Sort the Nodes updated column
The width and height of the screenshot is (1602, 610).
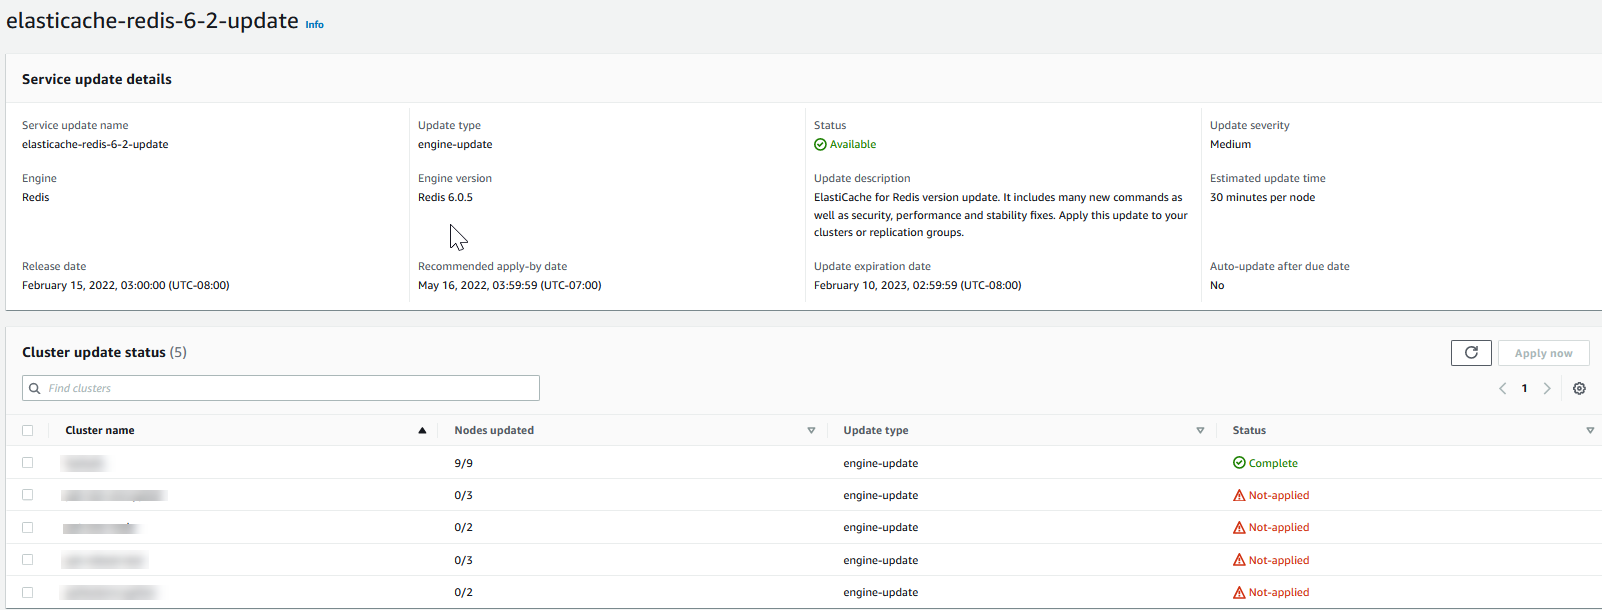pos(811,431)
